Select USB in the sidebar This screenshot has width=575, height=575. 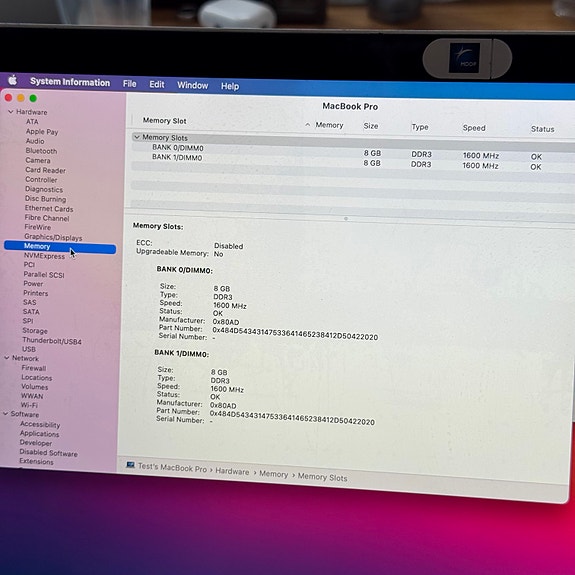pyautogui.click(x=29, y=349)
